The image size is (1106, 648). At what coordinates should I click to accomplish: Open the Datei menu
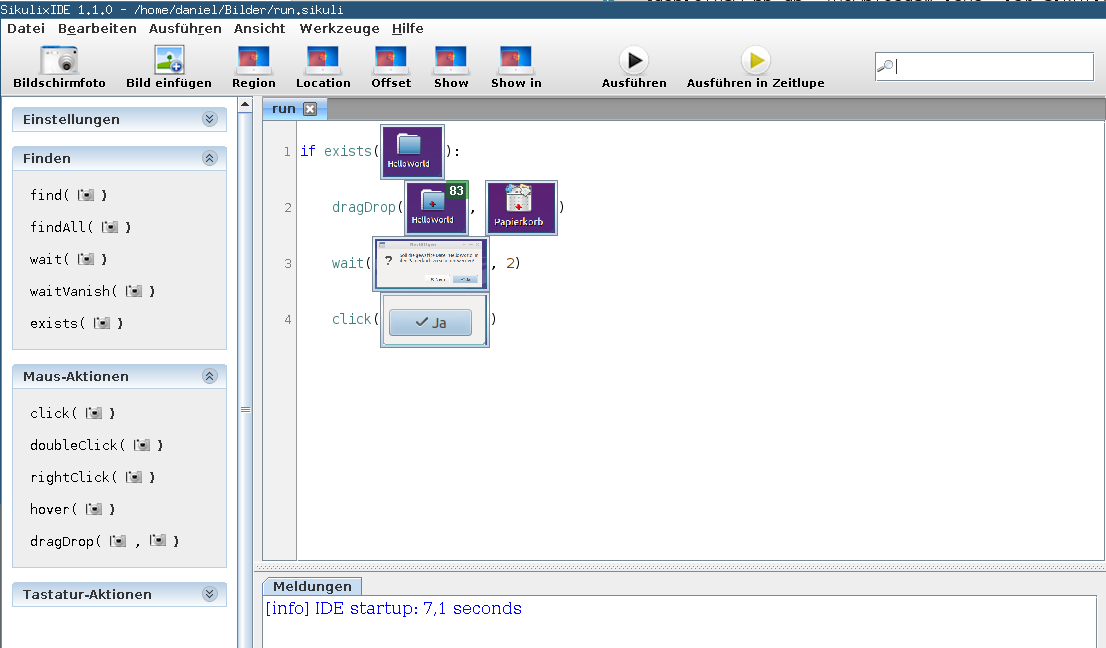(x=26, y=29)
